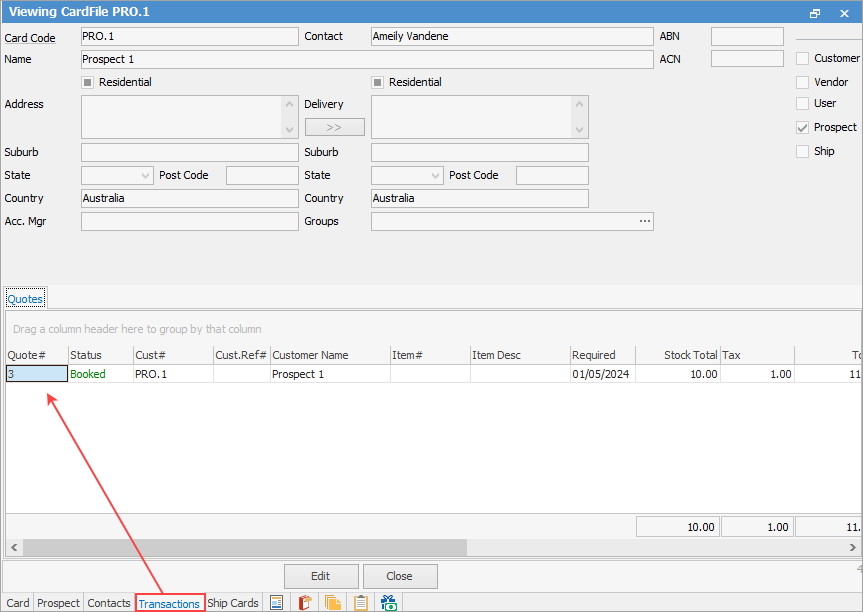The image size is (863, 612).
Task: Switch to the Contacts tab
Action: pos(109,603)
